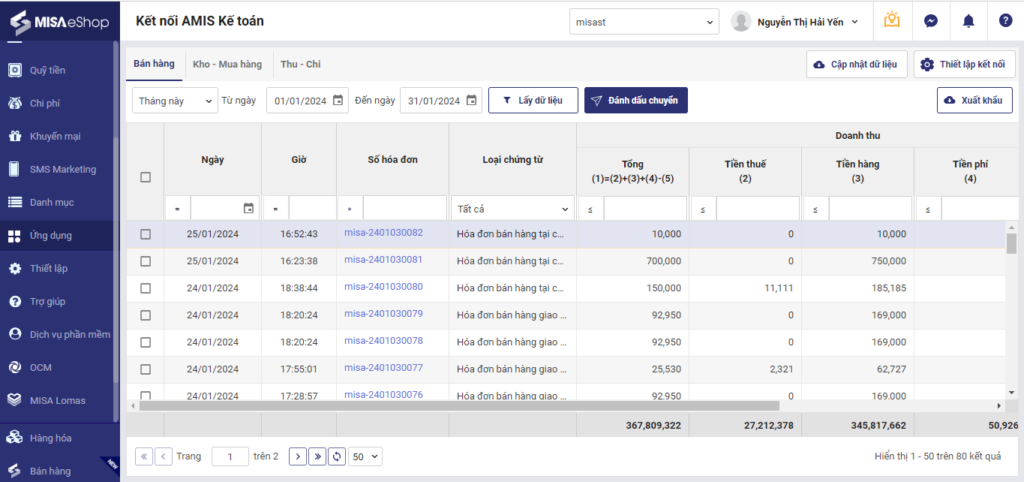Switch to the Thu - Chi tab
This screenshot has height=482, width=1024.
point(300,64)
